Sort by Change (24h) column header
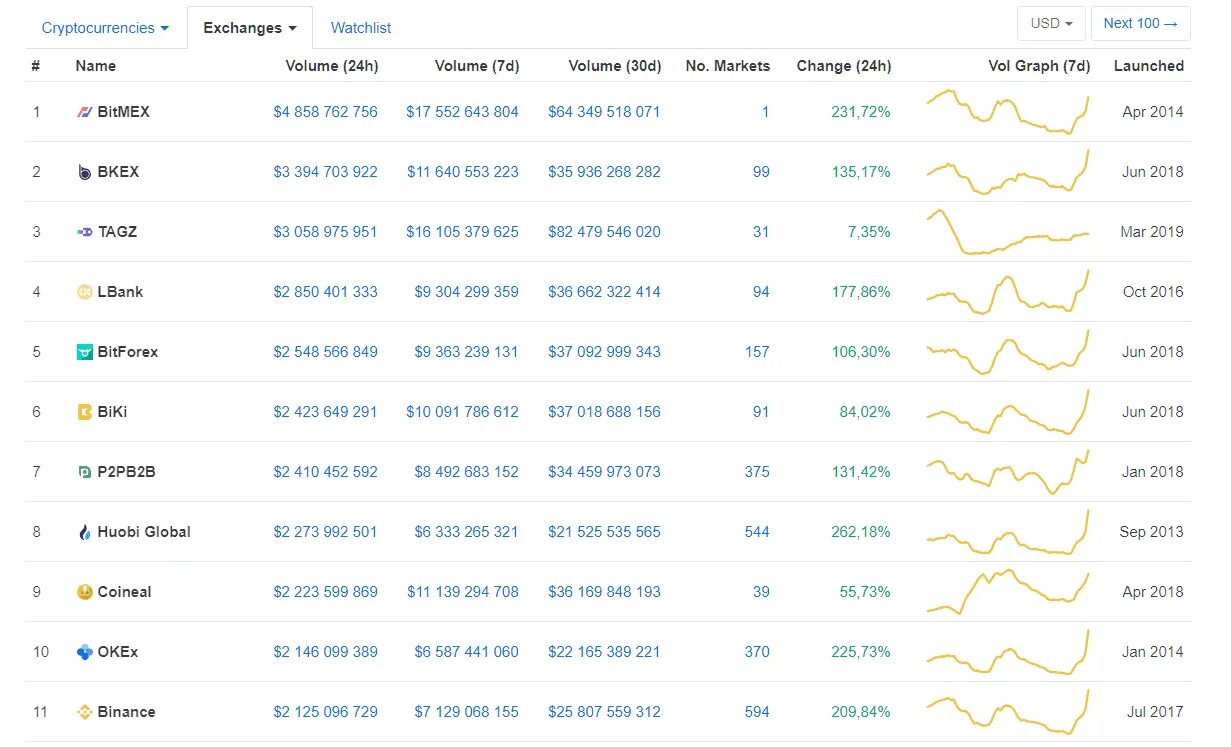This screenshot has width=1231, height=747. [x=844, y=66]
